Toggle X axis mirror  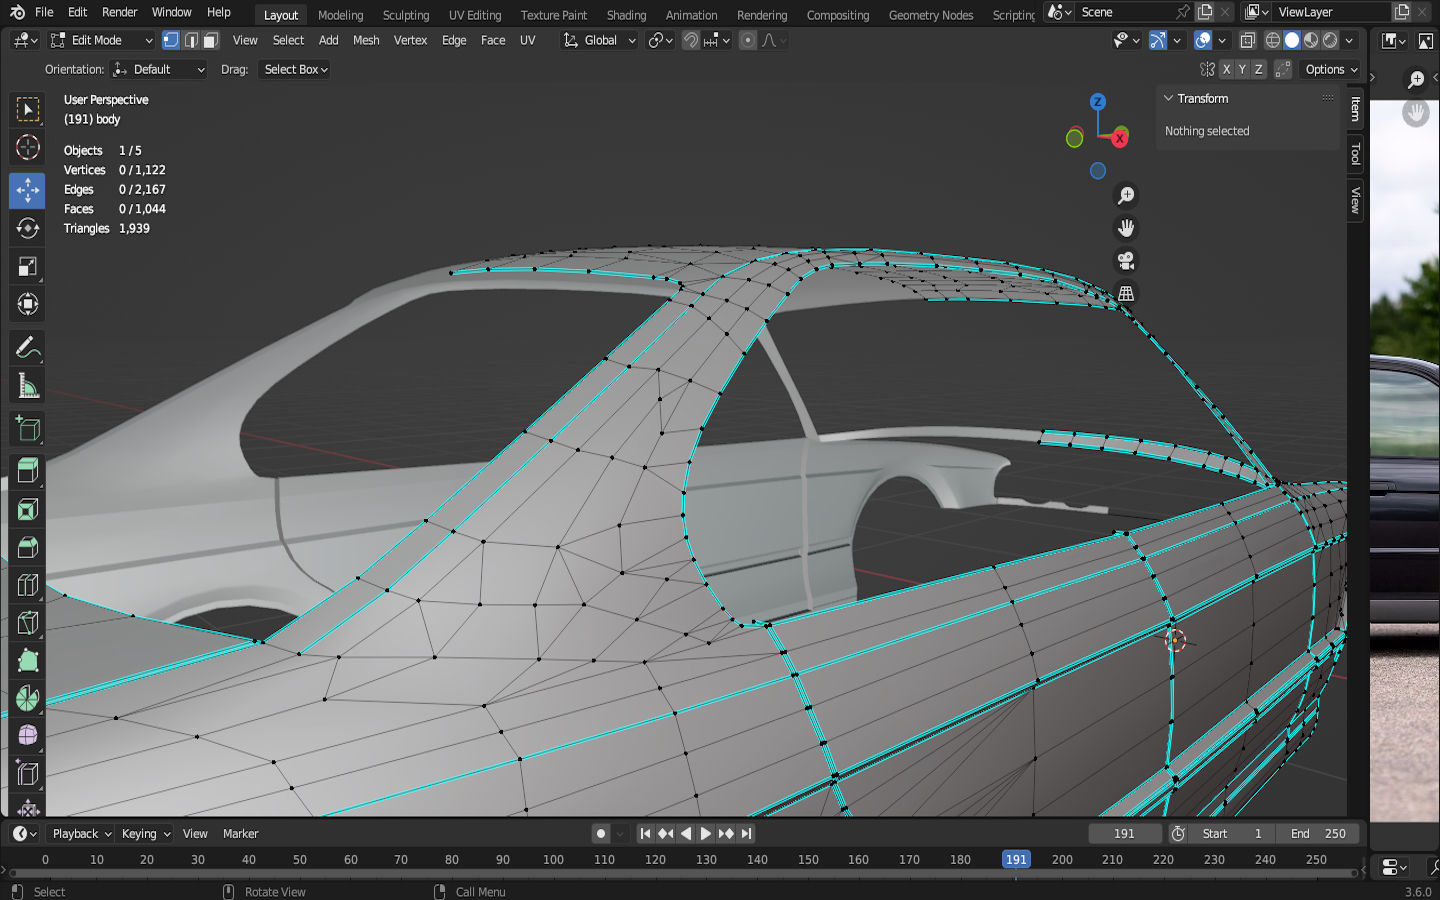pos(1226,69)
